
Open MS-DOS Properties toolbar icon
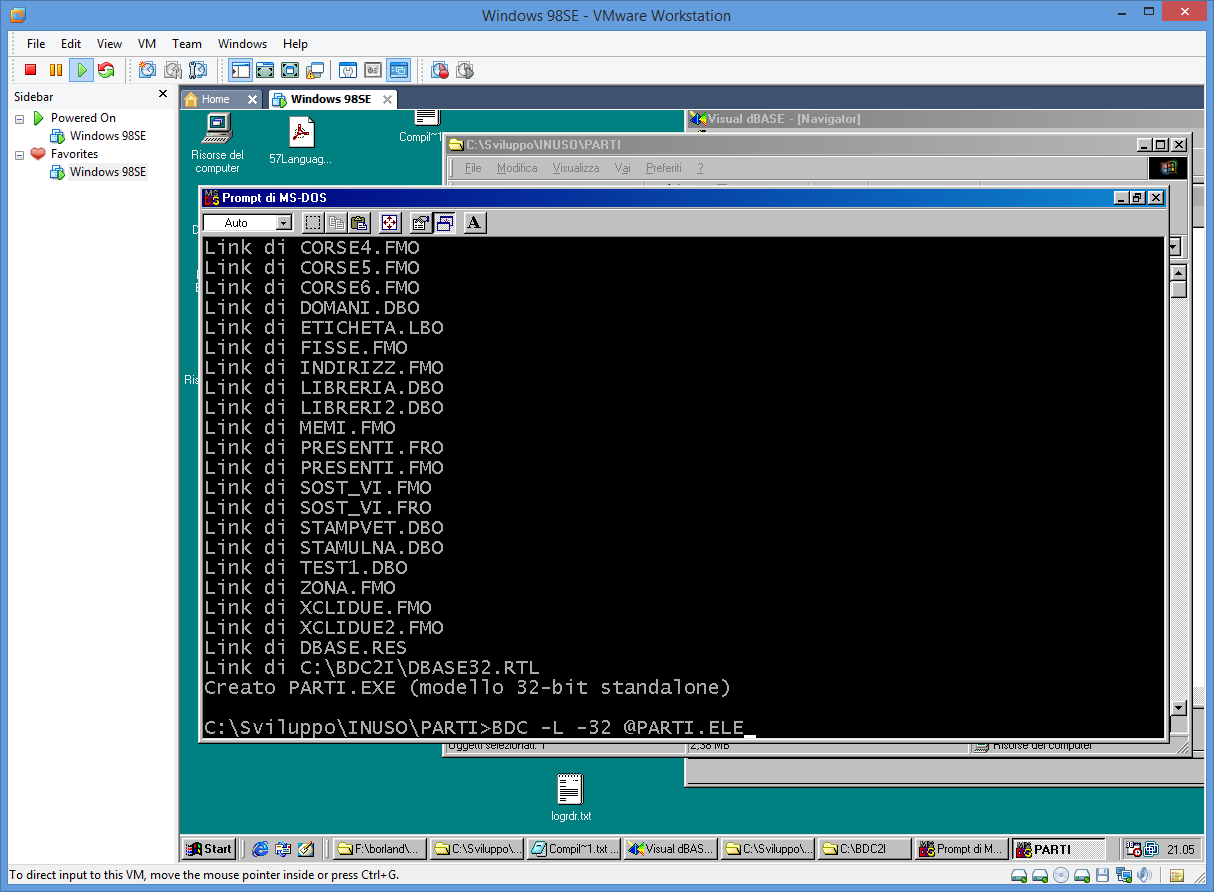(x=421, y=223)
